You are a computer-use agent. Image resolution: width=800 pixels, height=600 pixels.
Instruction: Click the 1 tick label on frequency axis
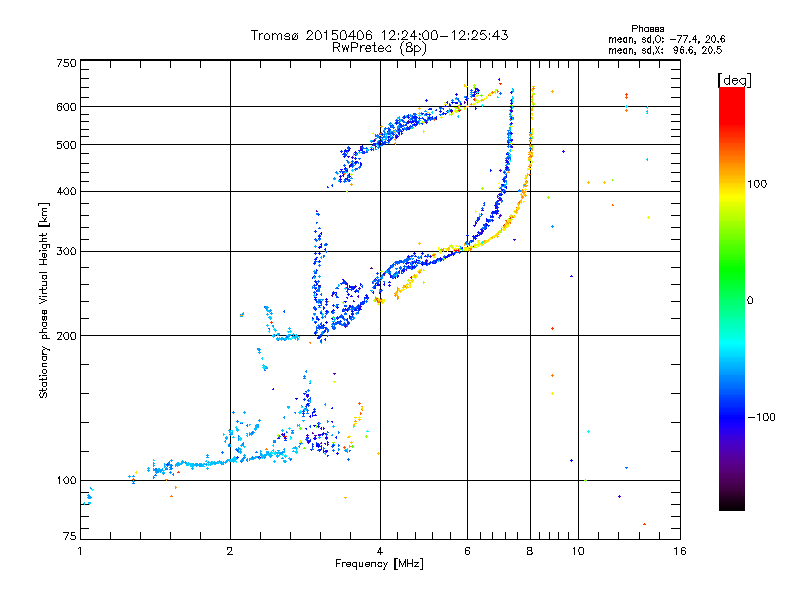coord(80,551)
